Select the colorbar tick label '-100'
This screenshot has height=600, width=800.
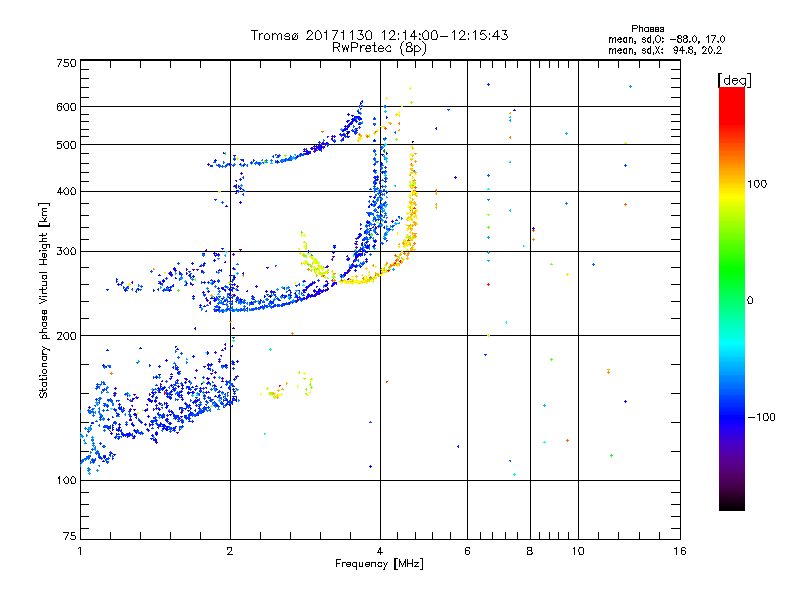[761, 417]
